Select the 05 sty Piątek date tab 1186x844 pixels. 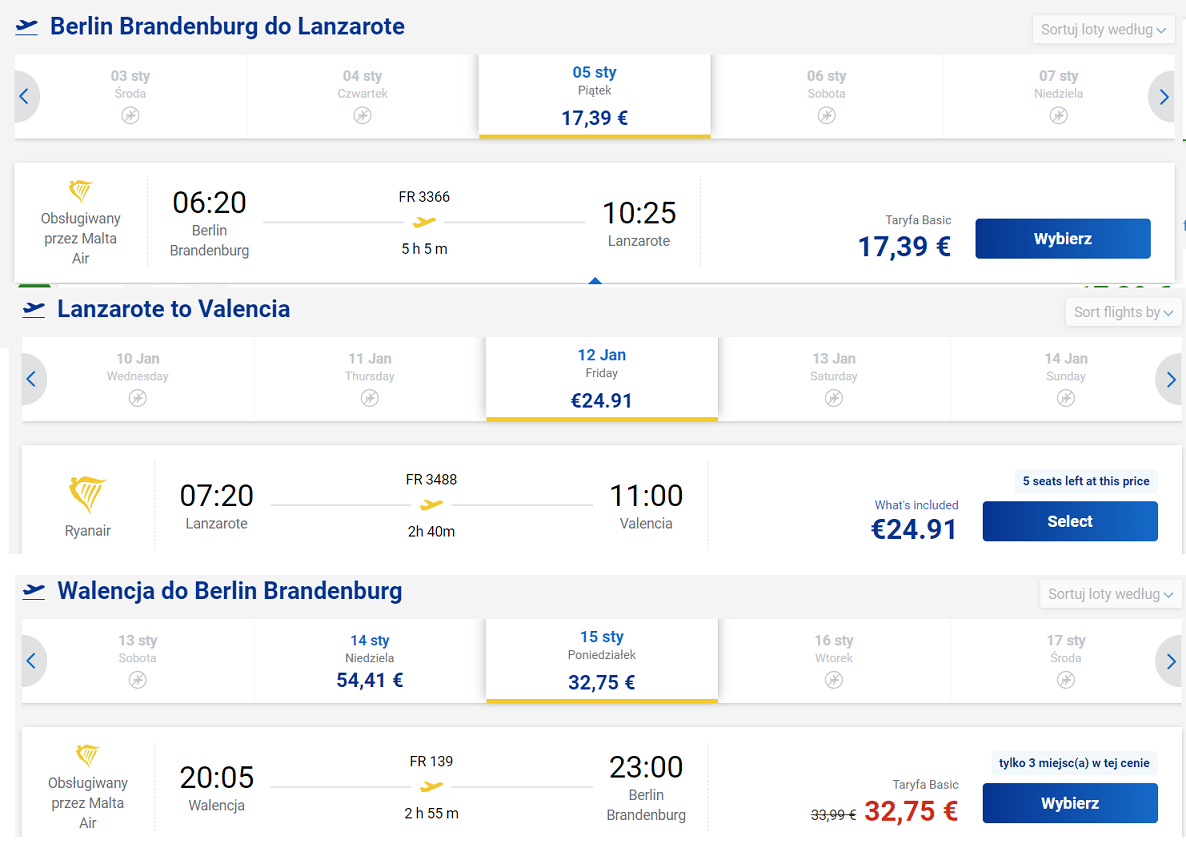tap(595, 96)
